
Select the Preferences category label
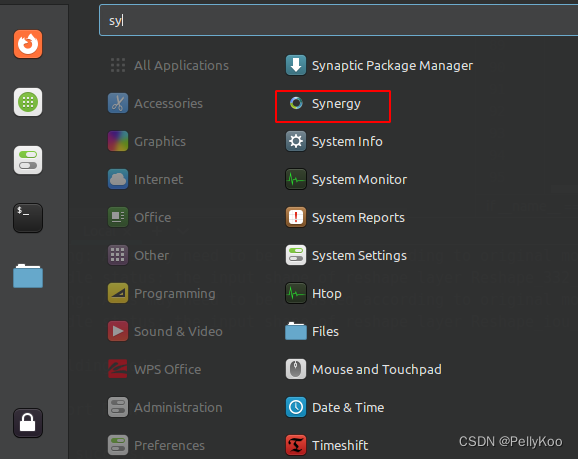click(x=170, y=445)
